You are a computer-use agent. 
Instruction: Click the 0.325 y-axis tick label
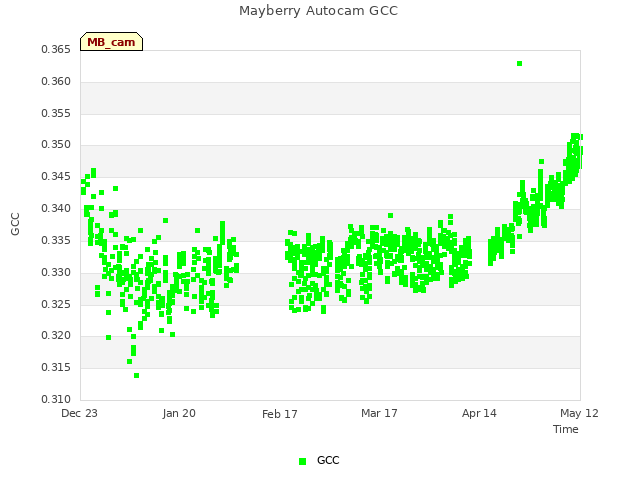pos(56,304)
